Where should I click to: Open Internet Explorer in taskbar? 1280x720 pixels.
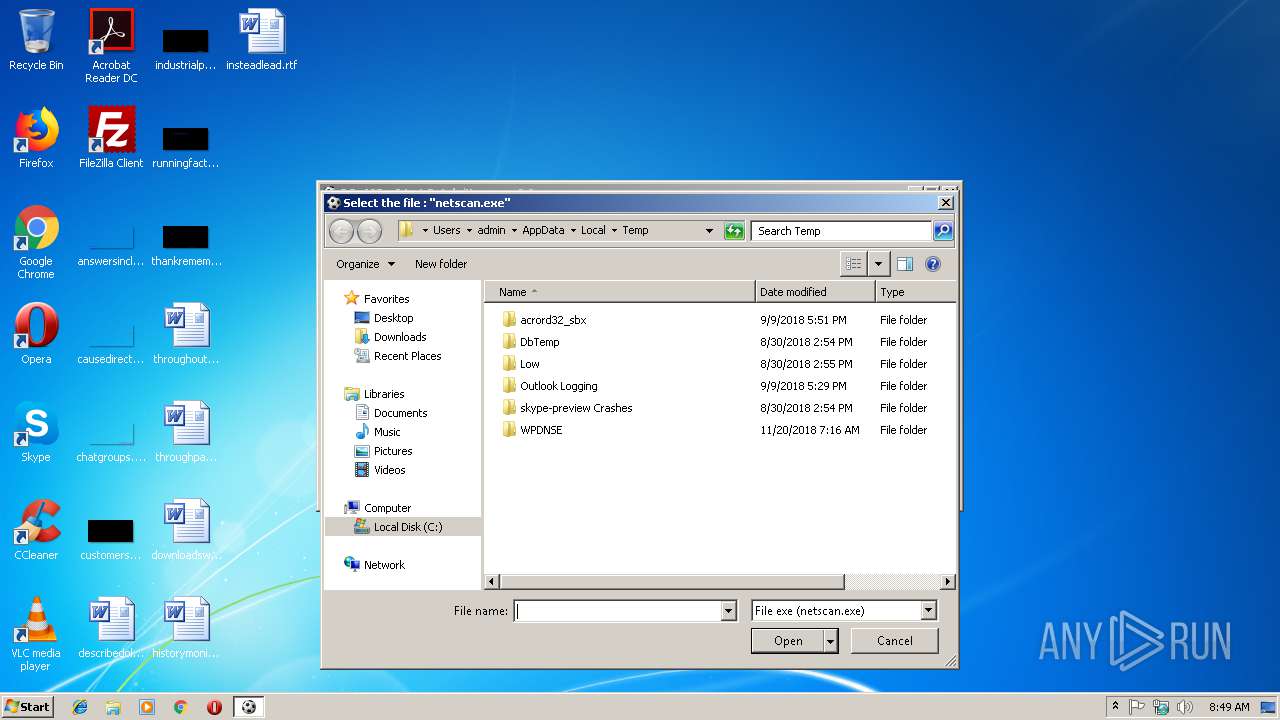click(x=80, y=707)
